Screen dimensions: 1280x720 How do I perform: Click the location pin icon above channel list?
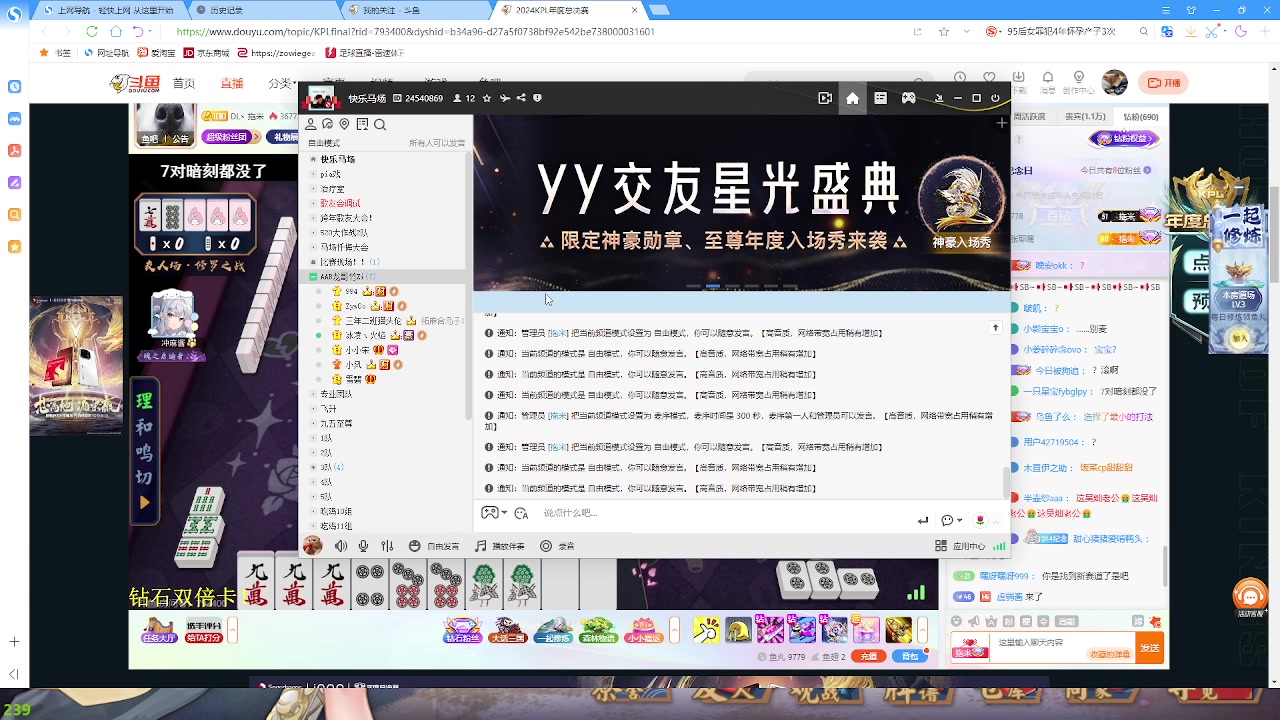point(344,124)
